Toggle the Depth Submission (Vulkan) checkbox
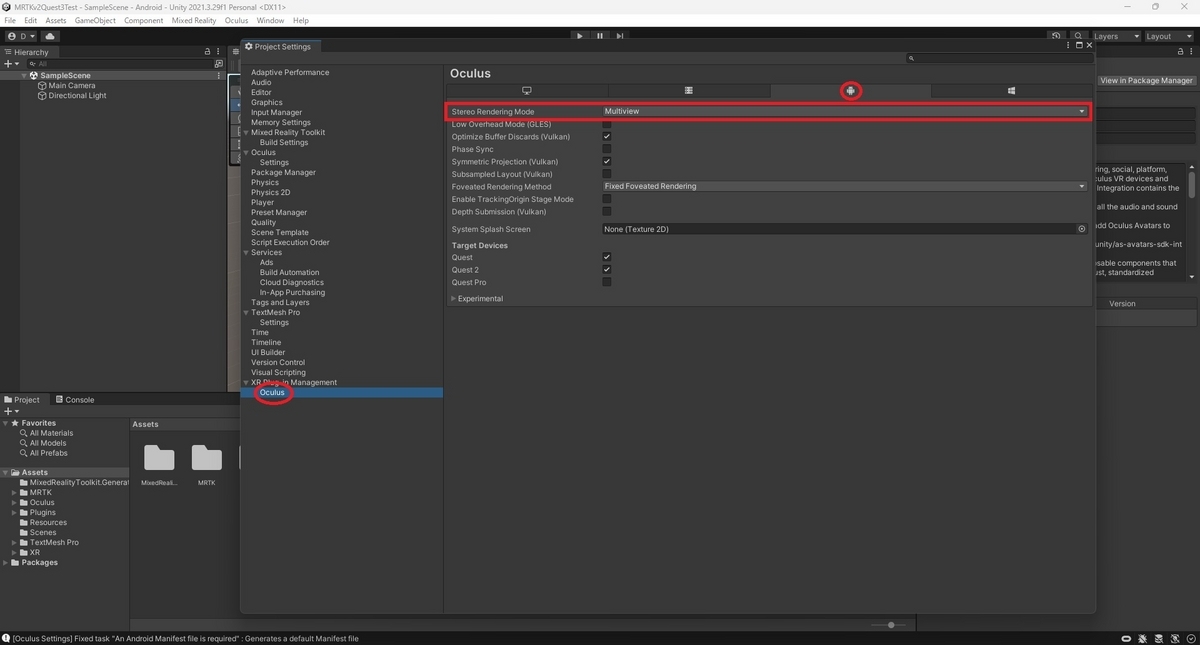 606,211
